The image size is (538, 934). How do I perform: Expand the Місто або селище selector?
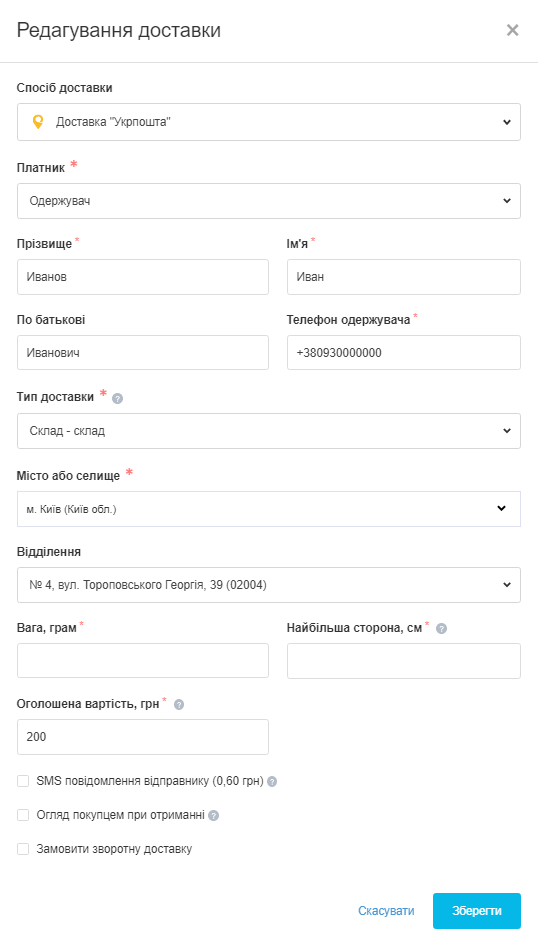tap(269, 509)
